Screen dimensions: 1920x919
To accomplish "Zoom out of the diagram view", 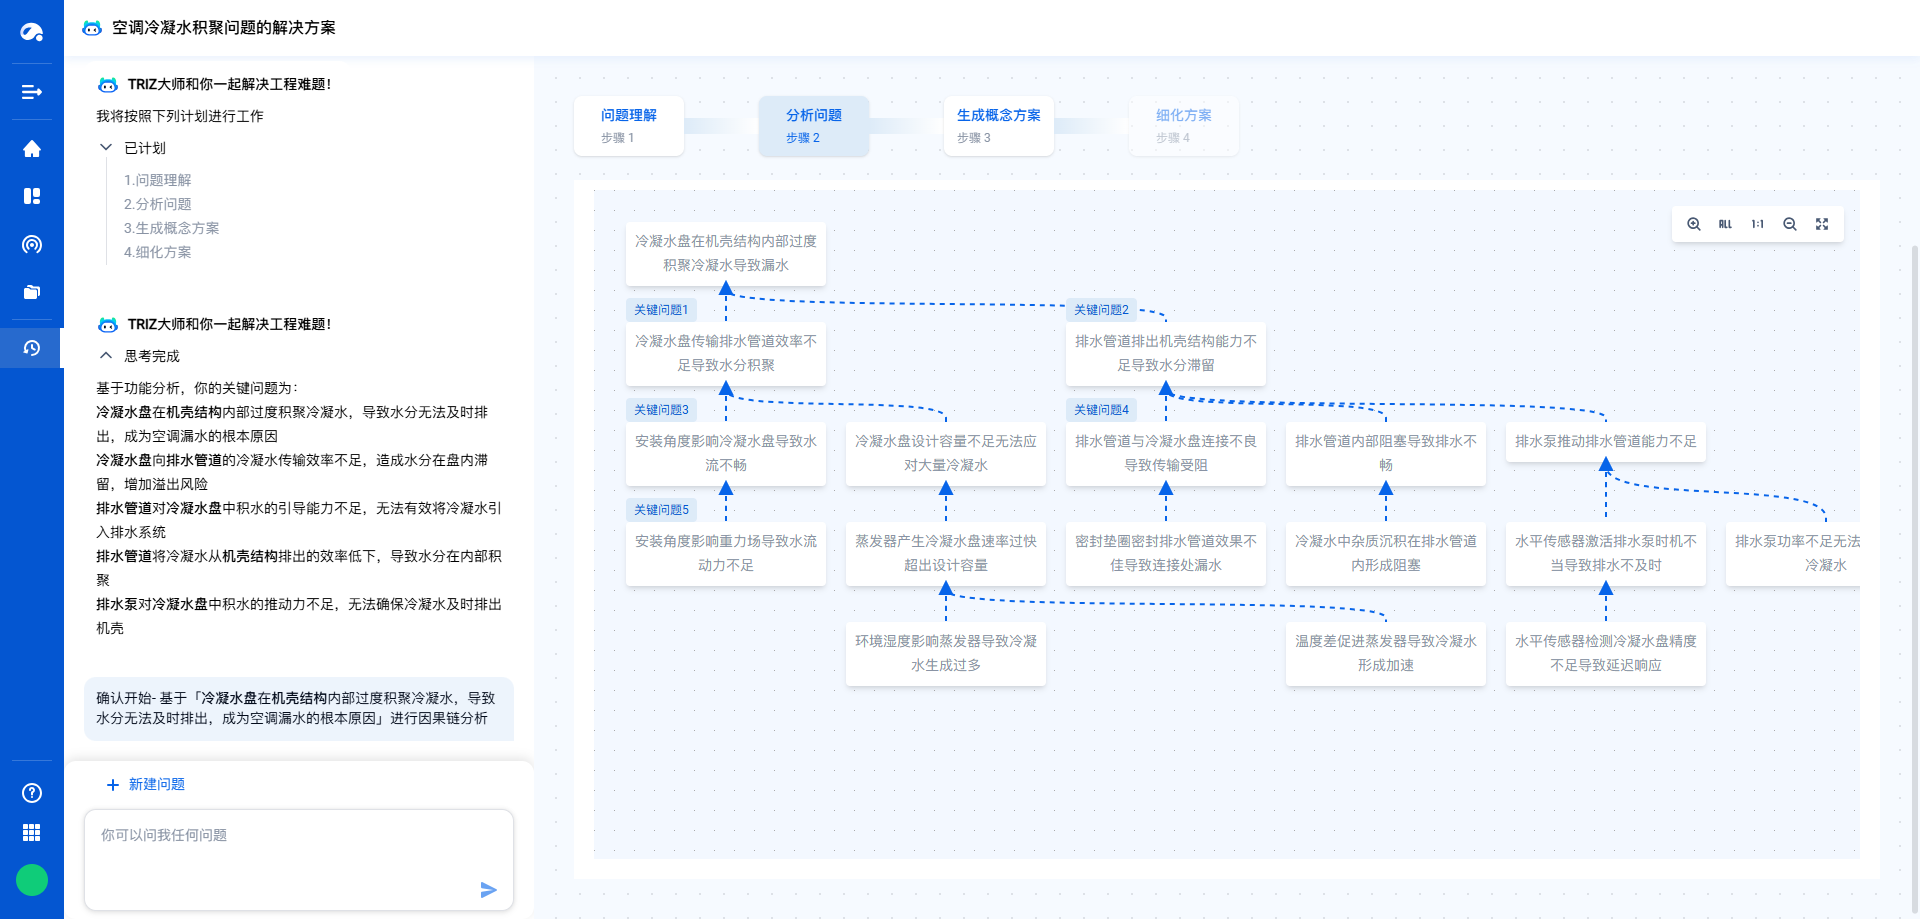I will [x=1790, y=224].
